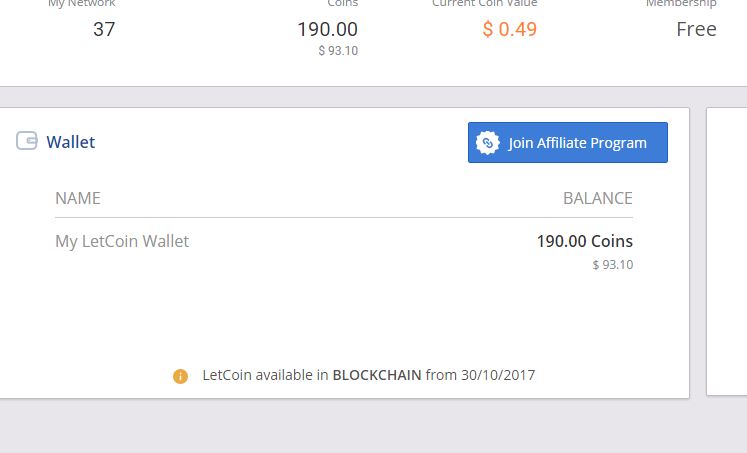Open the Wallet section heading
The image size is (747, 453).
click(x=70, y=142)
